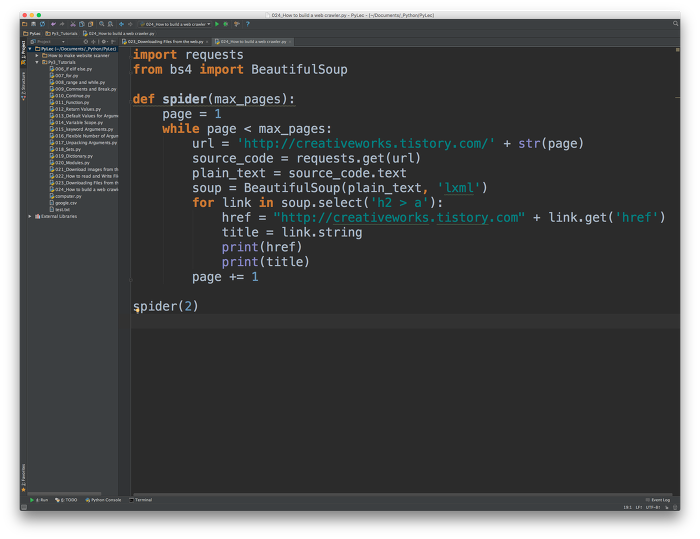Click the Save All toolbar icon

click(33, 24)
